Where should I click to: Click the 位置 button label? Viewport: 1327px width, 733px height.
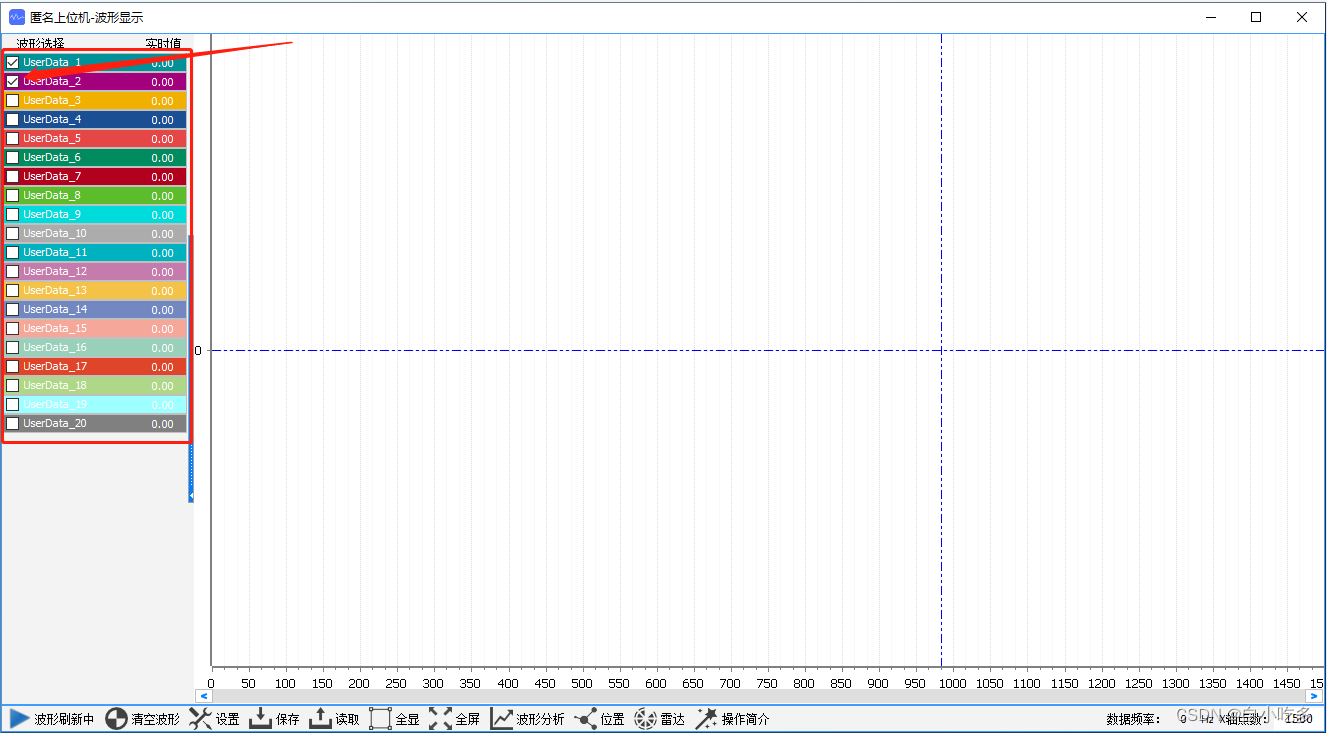point(613,719)
